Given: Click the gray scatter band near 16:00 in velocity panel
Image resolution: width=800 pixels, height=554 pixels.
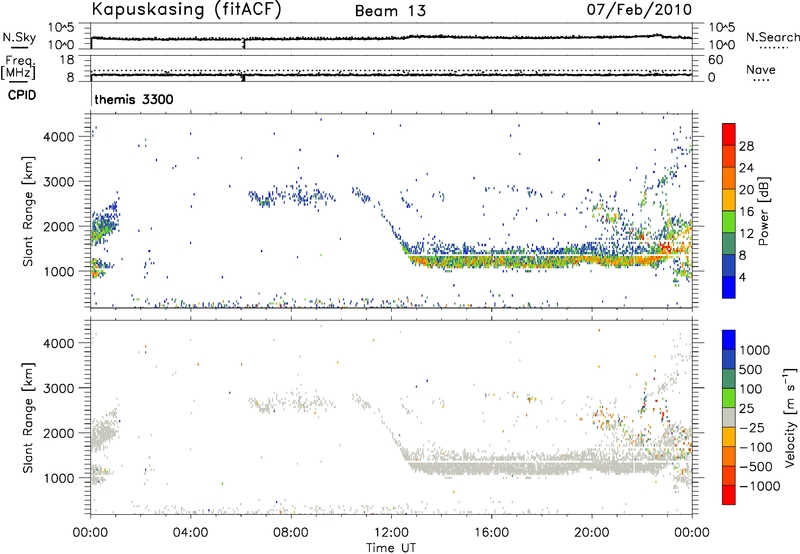Looking at the screenshot, I should click(x=491, y=464).
